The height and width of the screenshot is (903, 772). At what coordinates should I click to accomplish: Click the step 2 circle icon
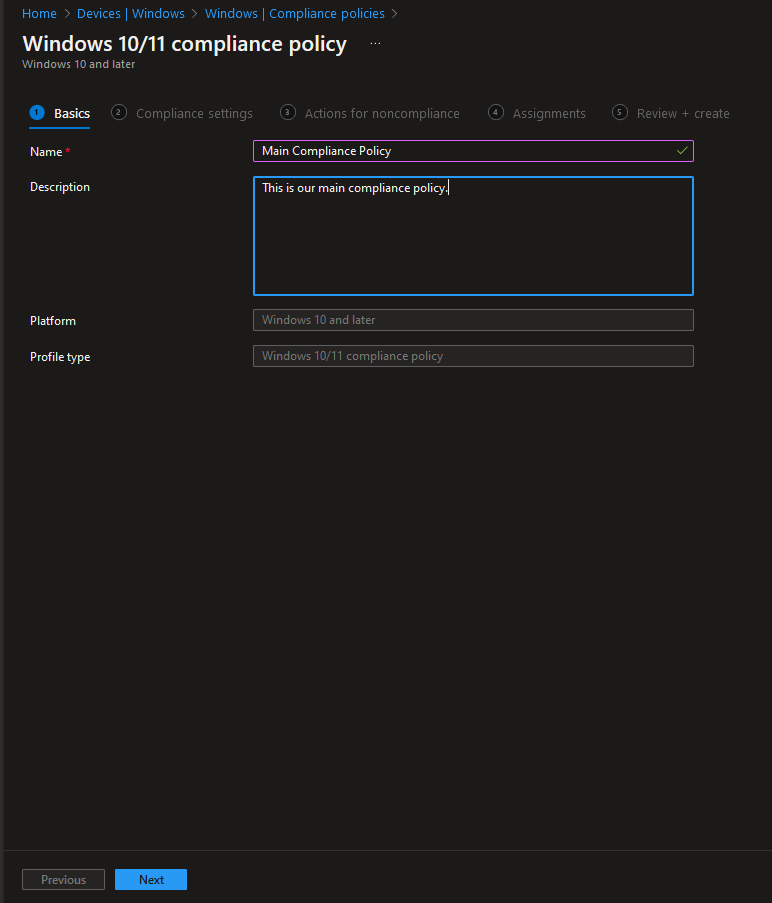[119, 112]
